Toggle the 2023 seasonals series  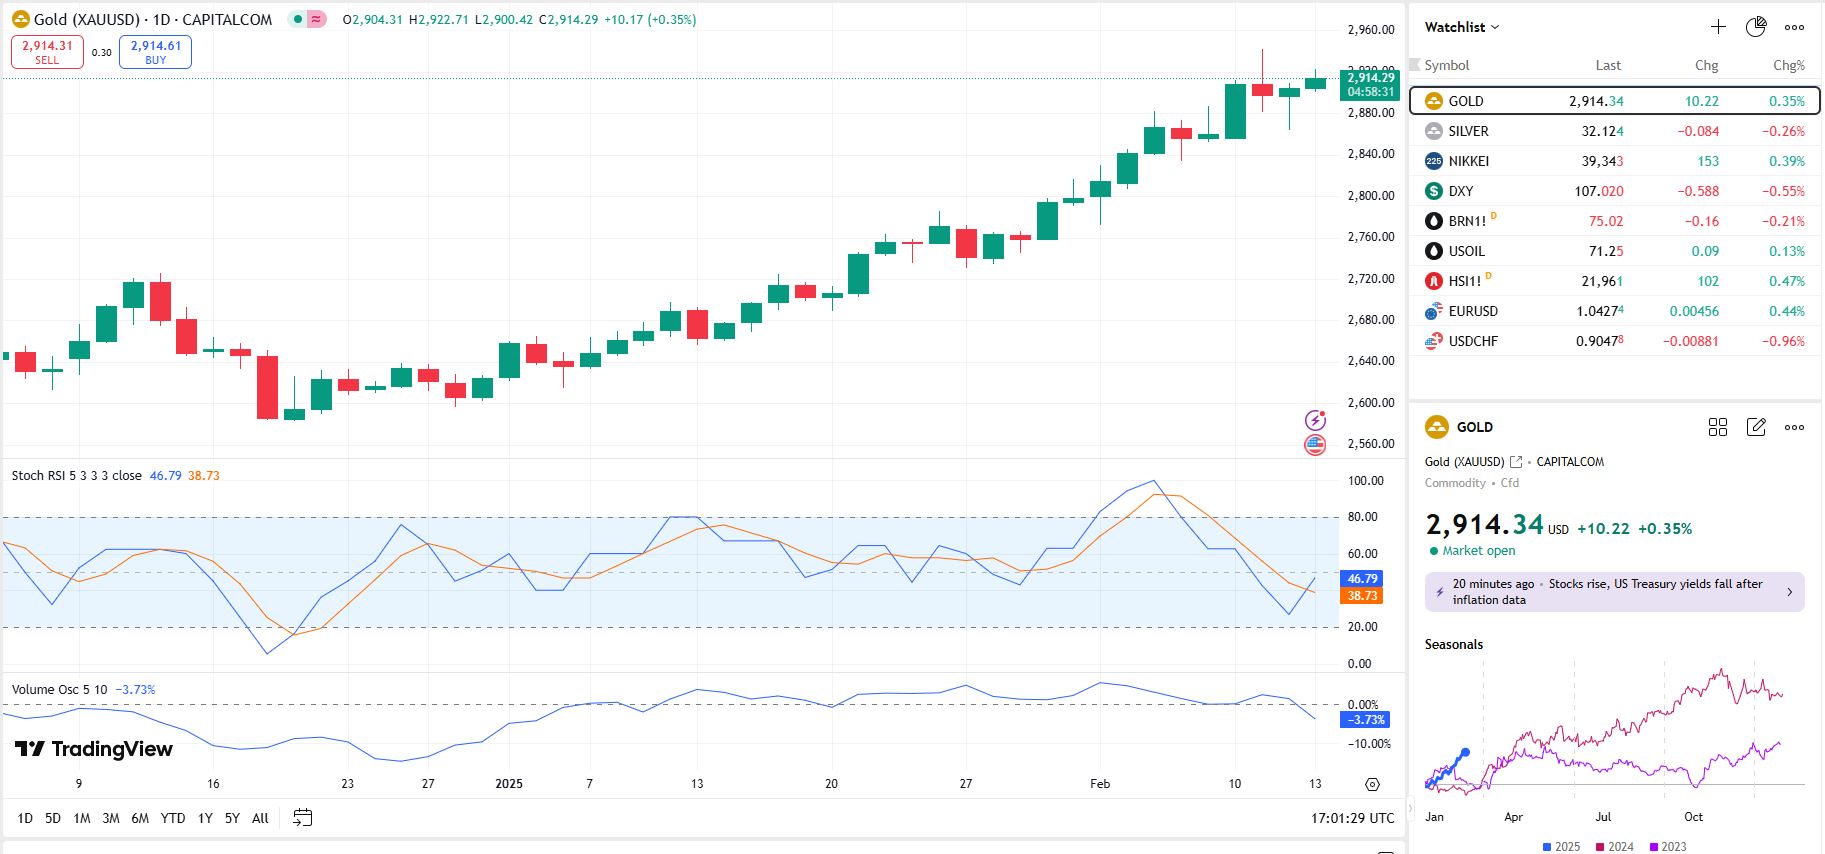[1667, 846]
